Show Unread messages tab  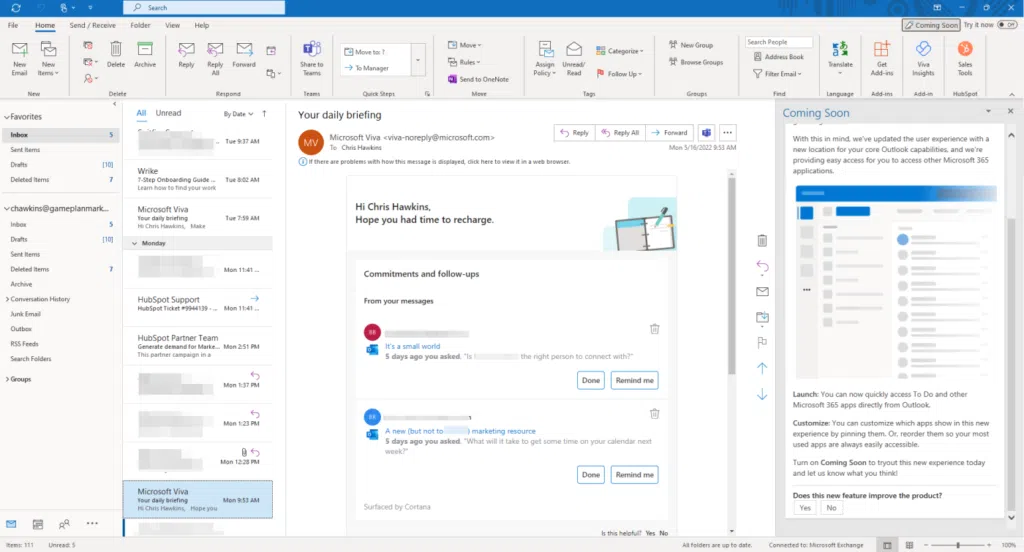(168, 113)
